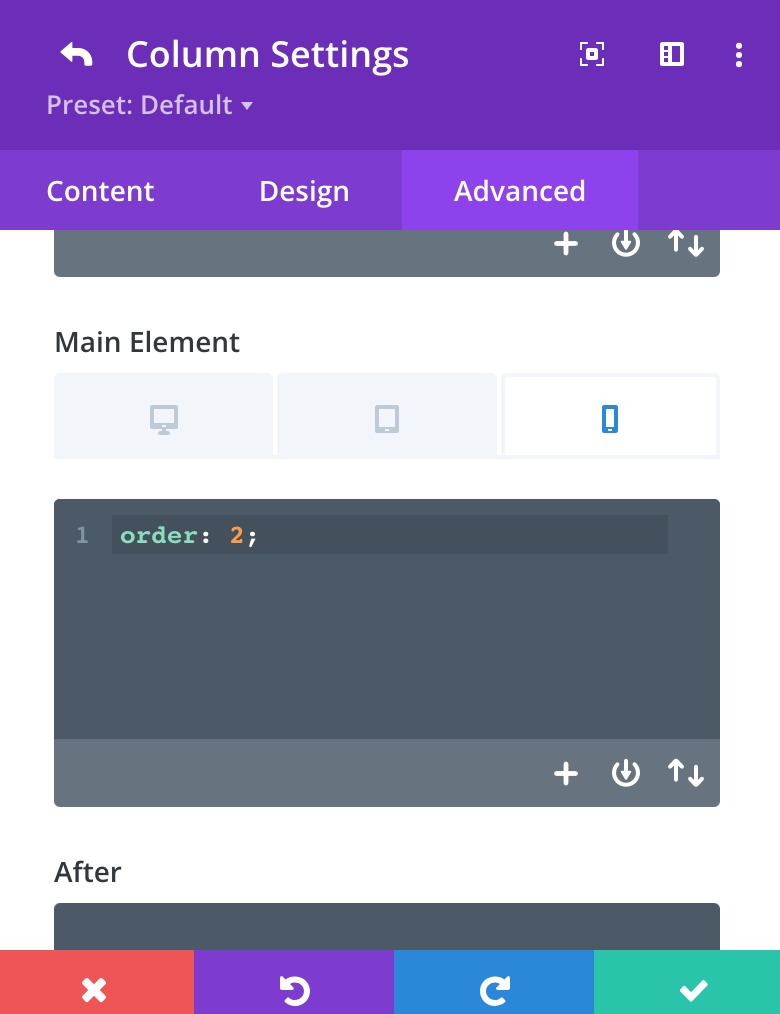This screenshot has height=1014, width=780.
Task: Snap the modal to sidebar via the layout icon
Action: point(671,54)
